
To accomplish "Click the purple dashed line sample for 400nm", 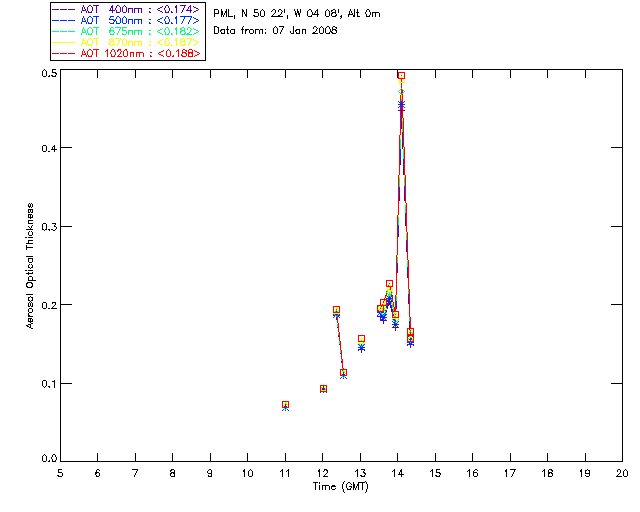I will click(63, 9).
